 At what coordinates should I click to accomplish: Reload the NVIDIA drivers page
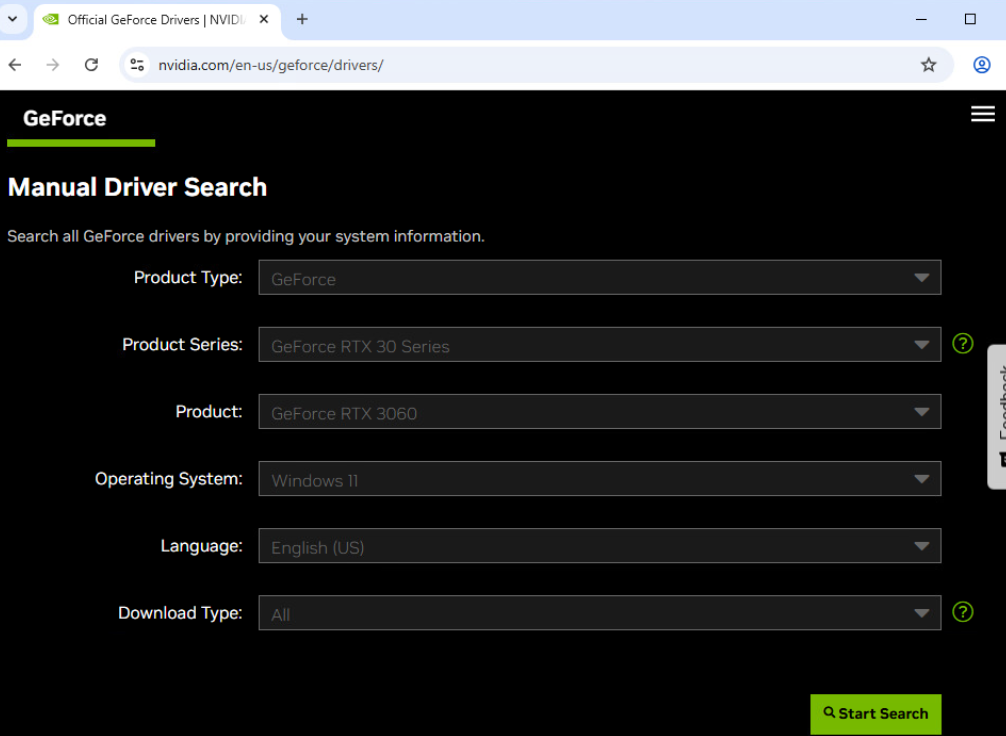91,65
